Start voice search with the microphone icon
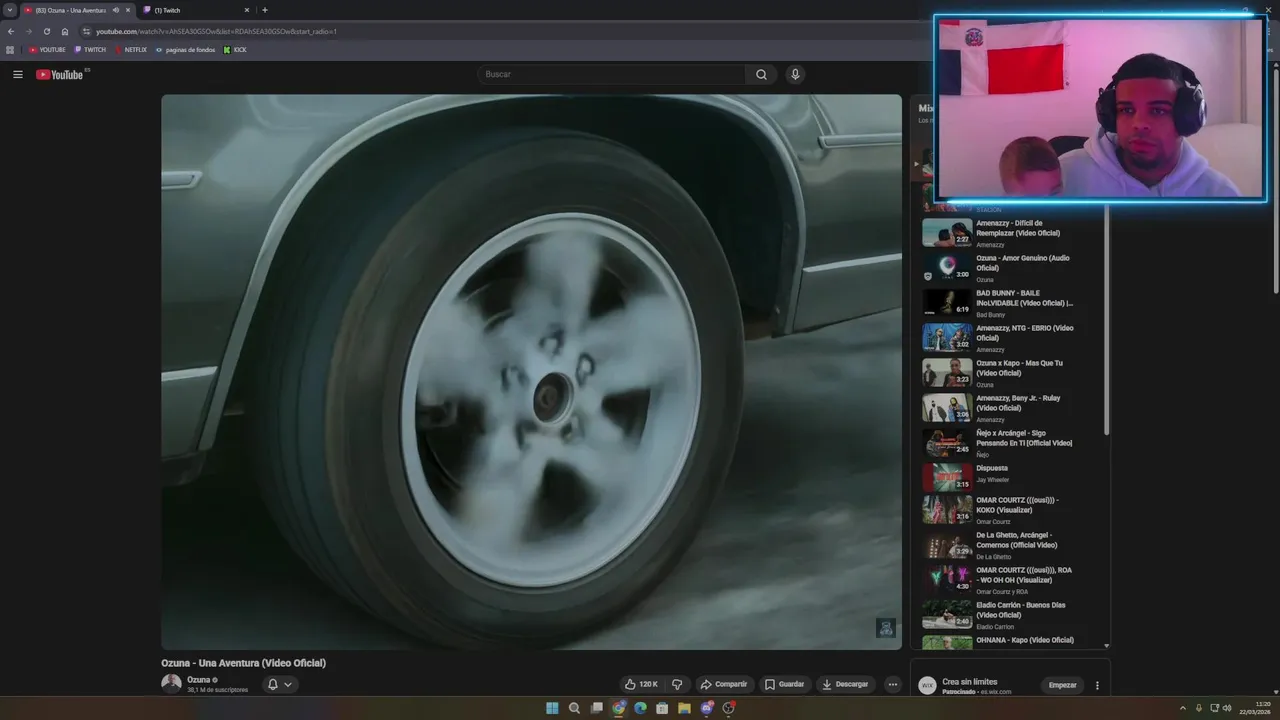1280x720 pixels. (x=795, y=74)
